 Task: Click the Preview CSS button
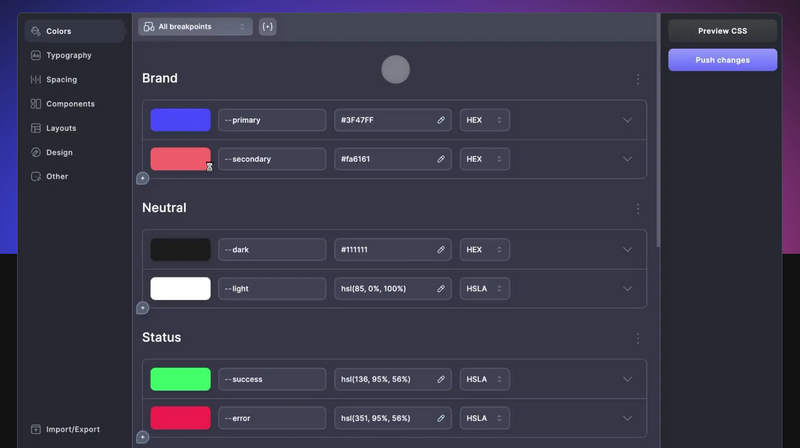722,31
